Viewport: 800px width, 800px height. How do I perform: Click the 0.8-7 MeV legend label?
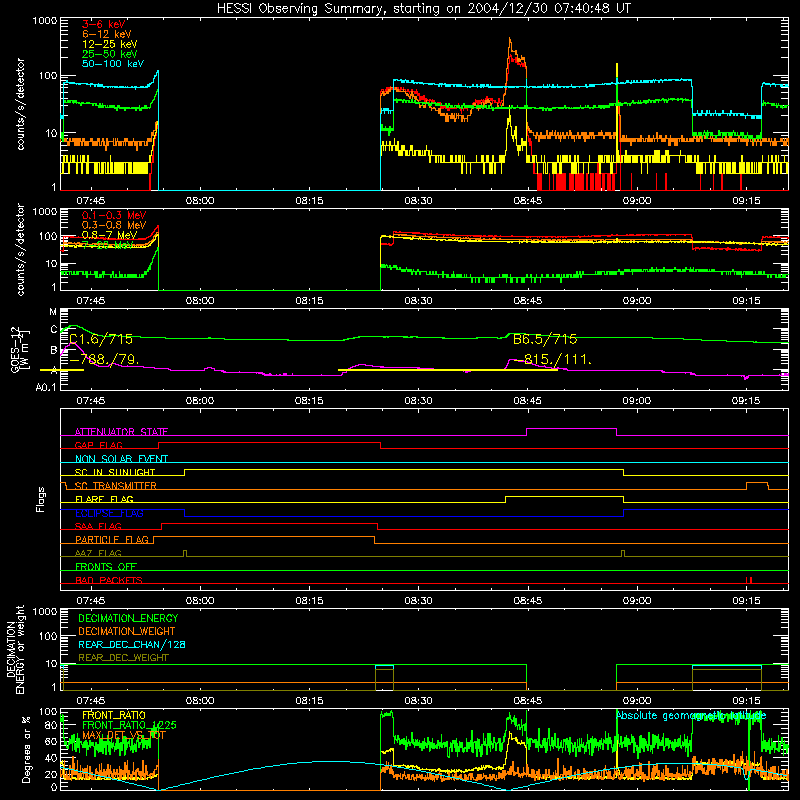[109, 235]
